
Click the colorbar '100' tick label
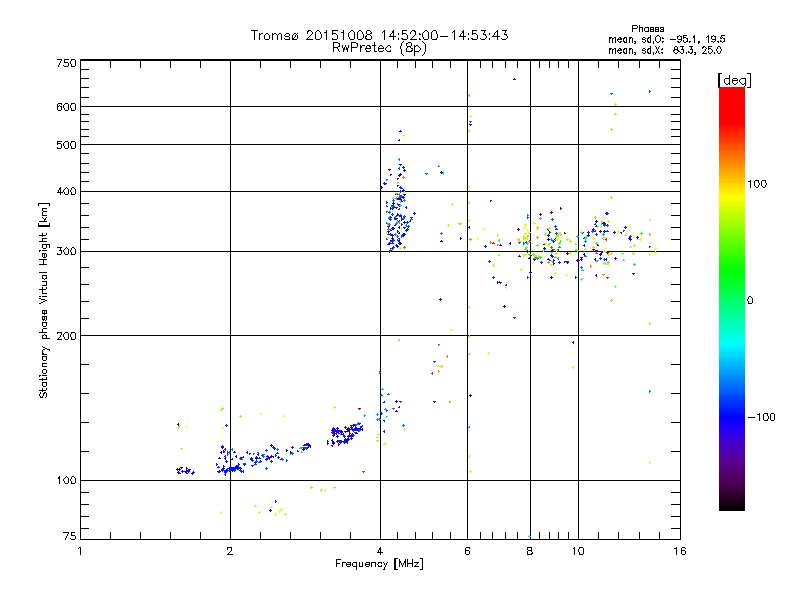click(x=757, y=184)
